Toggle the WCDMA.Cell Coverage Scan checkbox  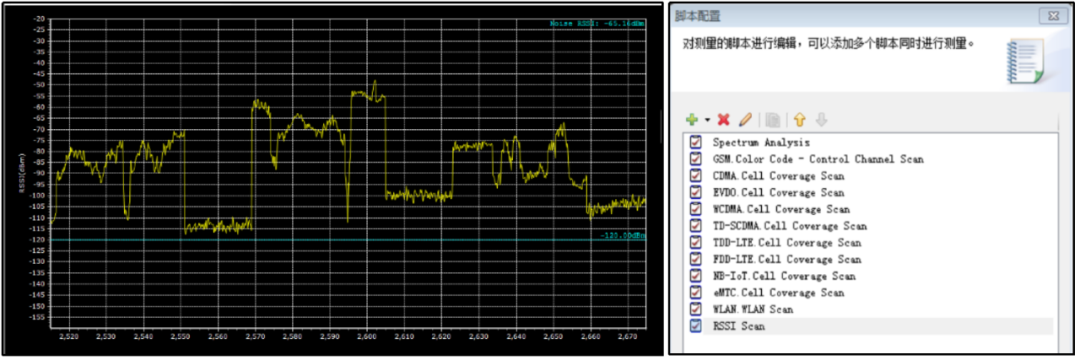coord(696,209)
